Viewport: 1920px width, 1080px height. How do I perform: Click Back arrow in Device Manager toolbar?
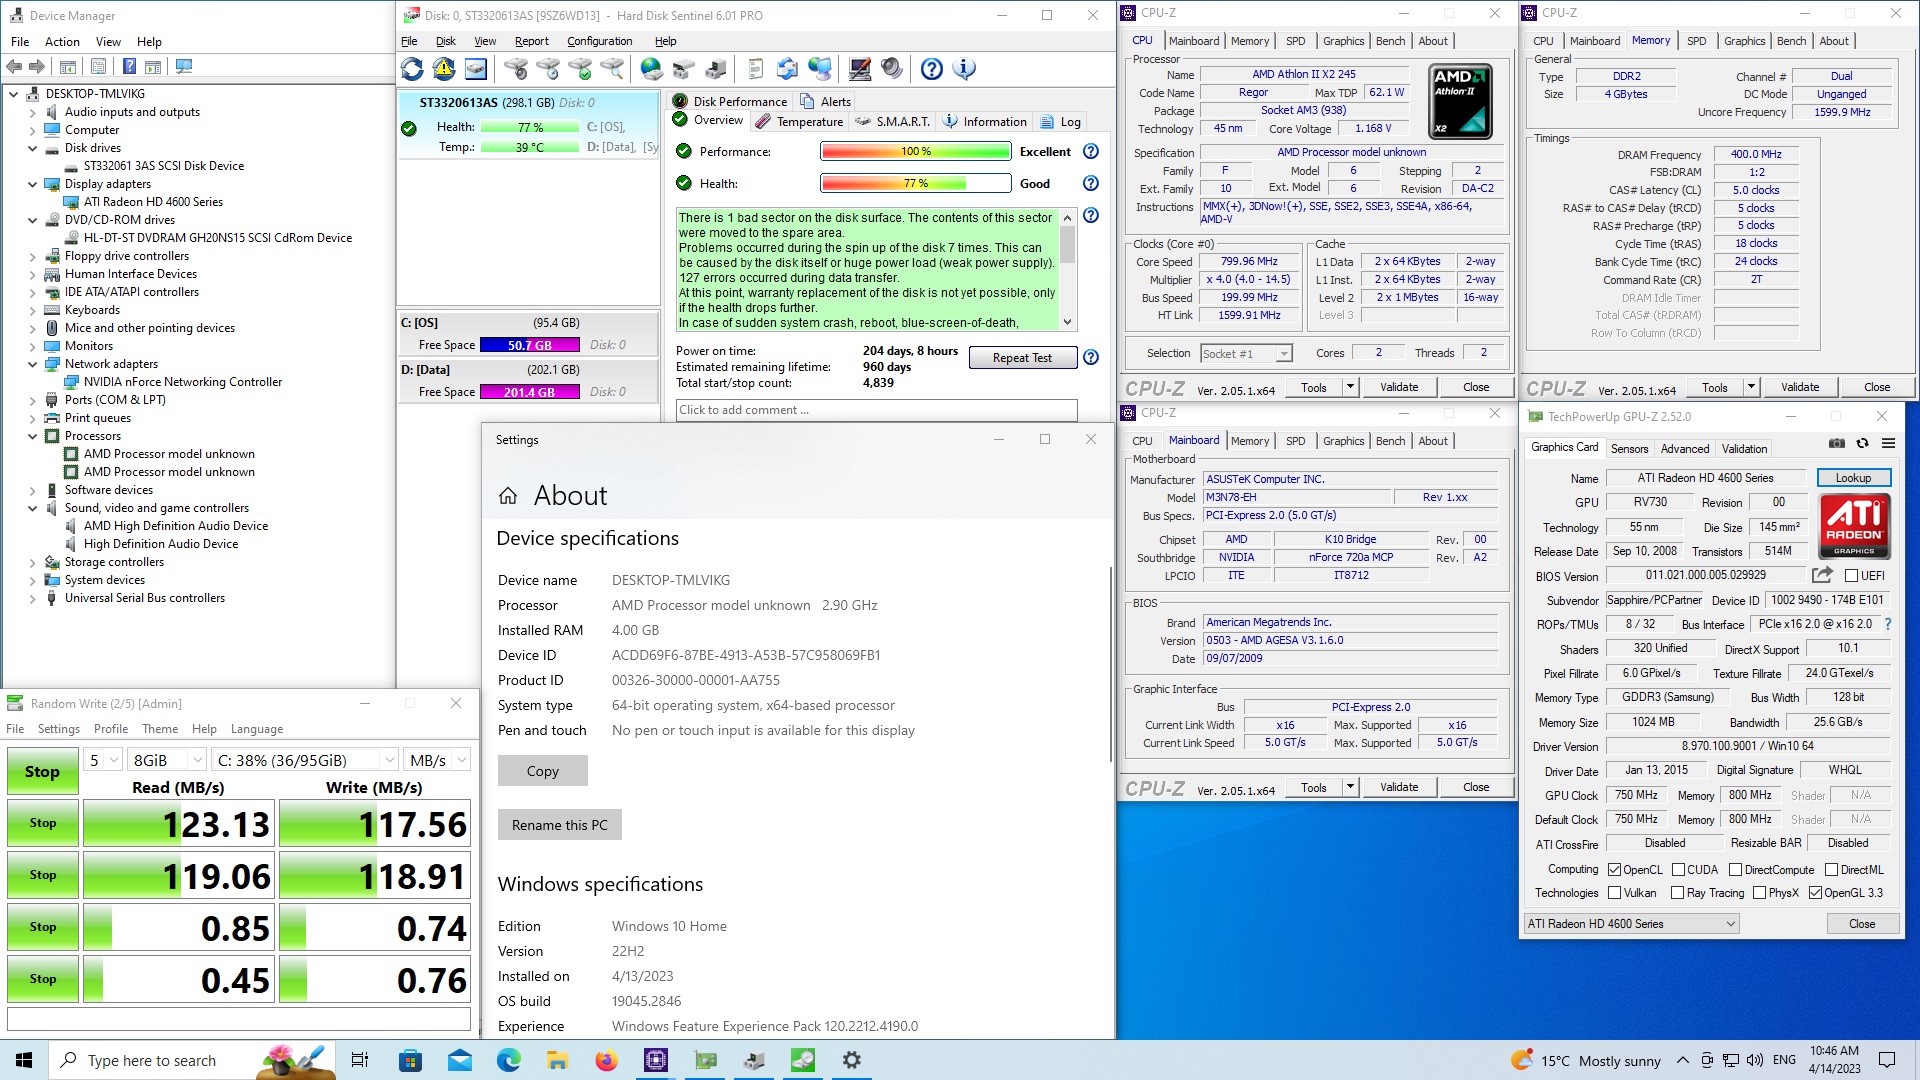14,67
